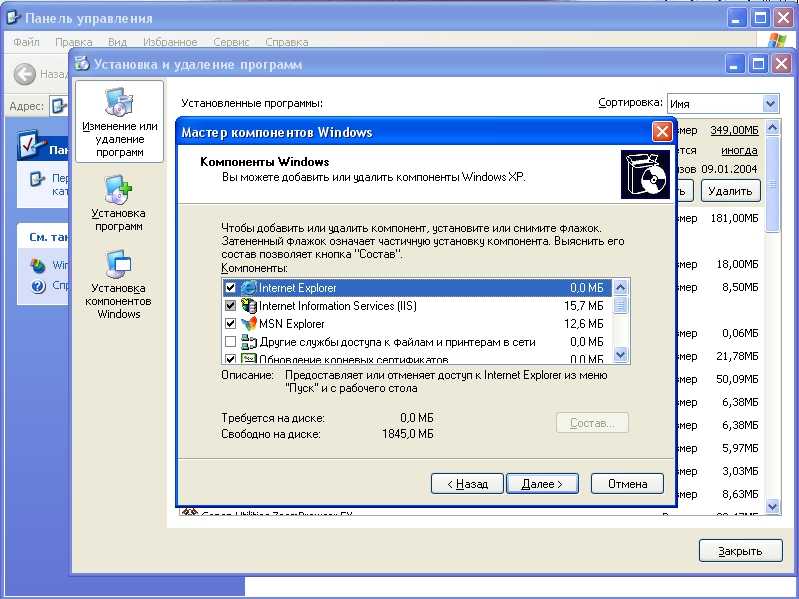Image resolution: width=799 pixels, height=599 pixels.
Task: Click the Назад button in the wizard
Action: (x=467, y=484)
